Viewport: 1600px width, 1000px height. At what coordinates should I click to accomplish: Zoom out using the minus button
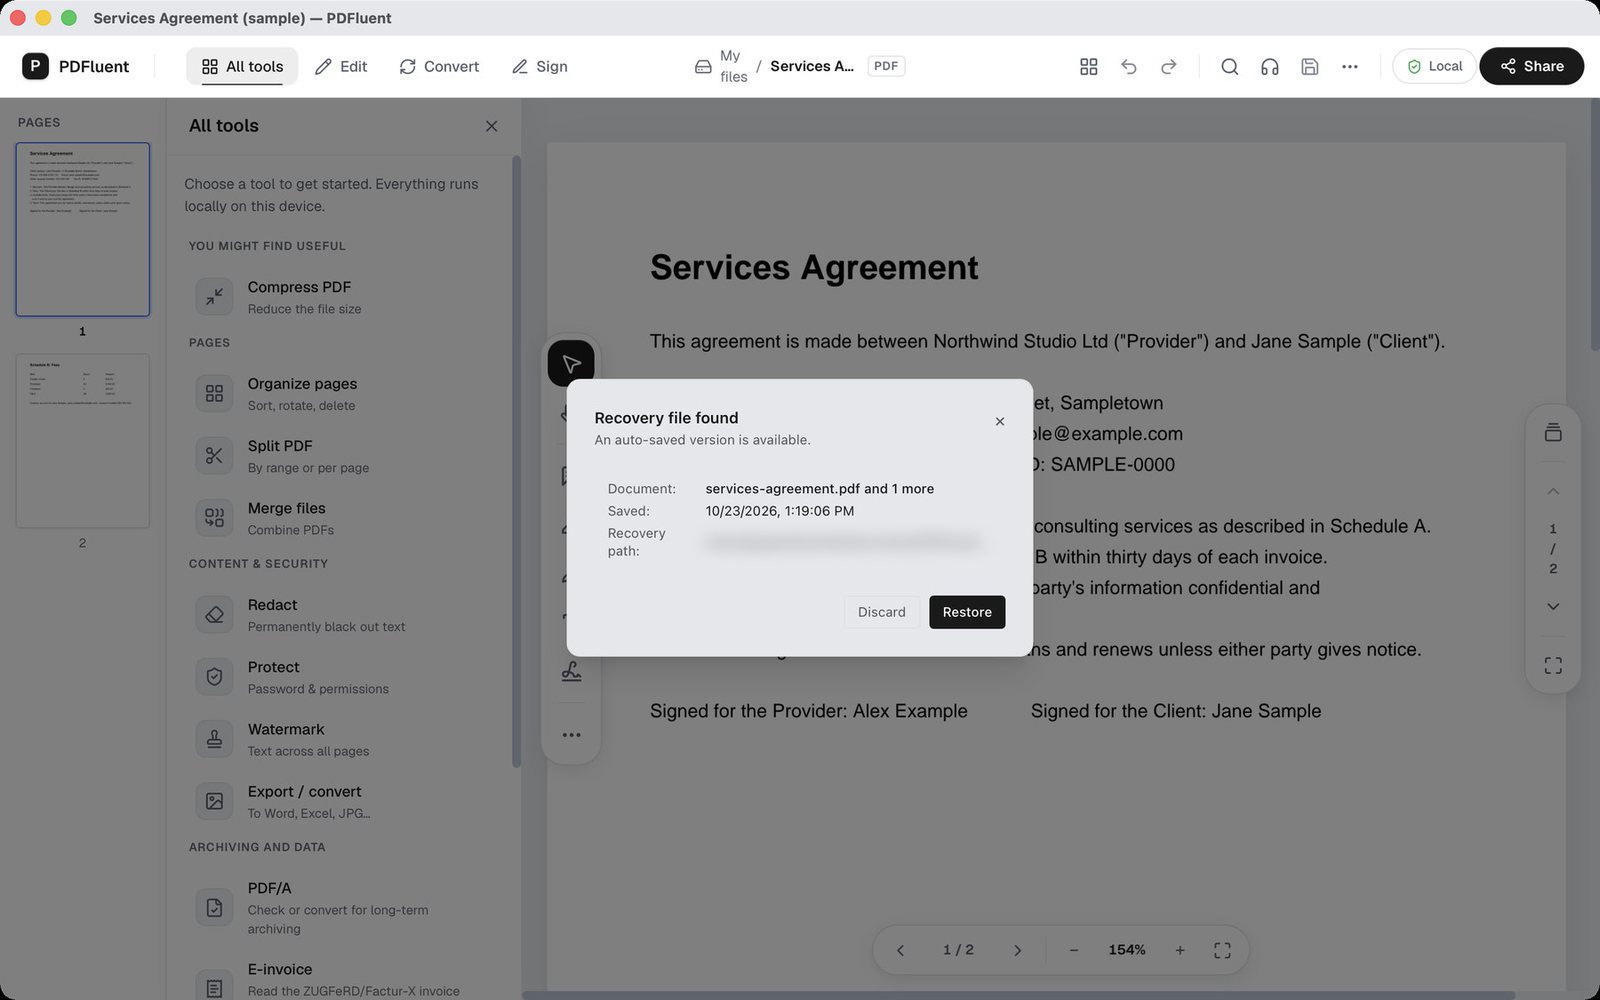[x=1074, y=950]
